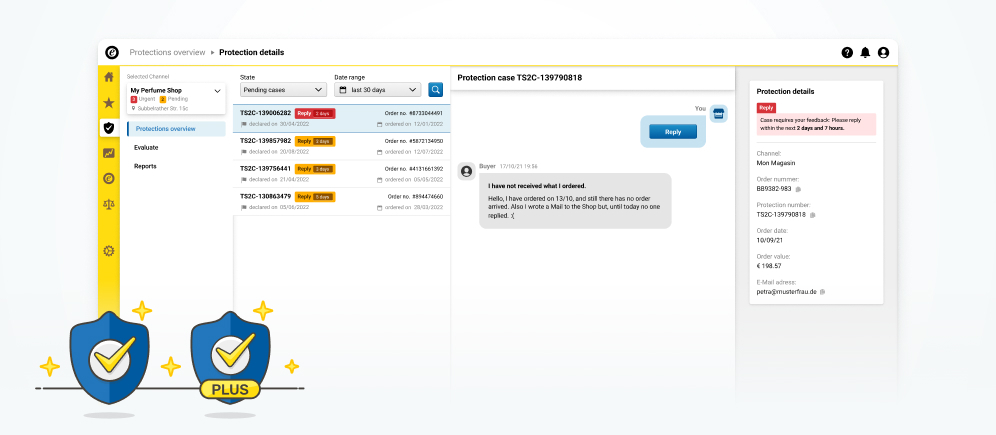The height and width of the screenshot is (435, 996).
Task: Select case TS2C-139857982
Action: 342,146
